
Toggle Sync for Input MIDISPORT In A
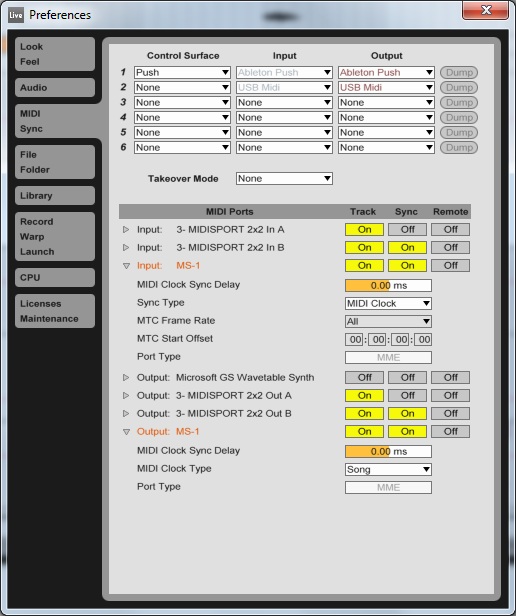click(x=408, y=229)
